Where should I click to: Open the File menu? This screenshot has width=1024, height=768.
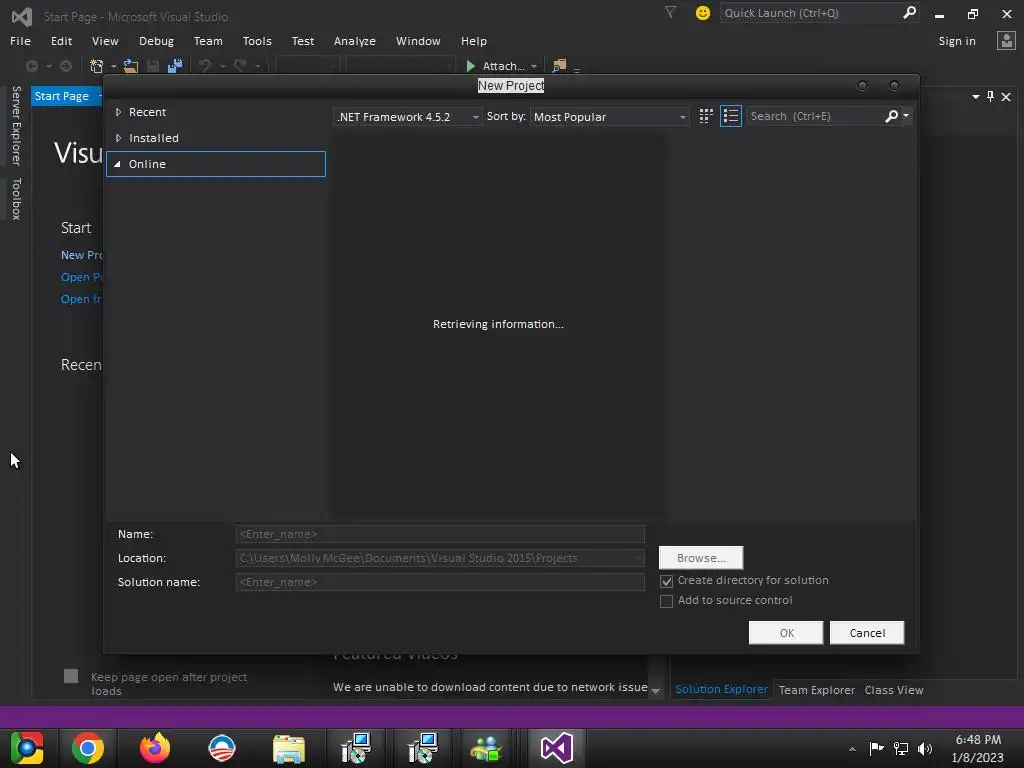pyautogui.click(x=20, y=41)
